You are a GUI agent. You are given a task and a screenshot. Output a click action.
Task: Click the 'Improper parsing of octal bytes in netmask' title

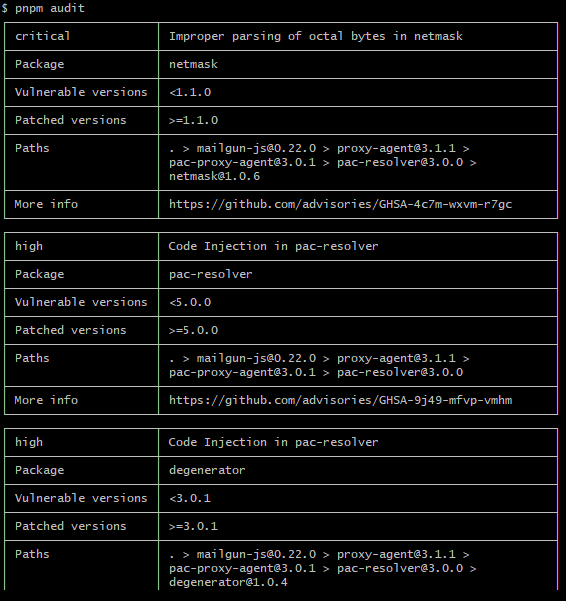[x=316, y=36]
